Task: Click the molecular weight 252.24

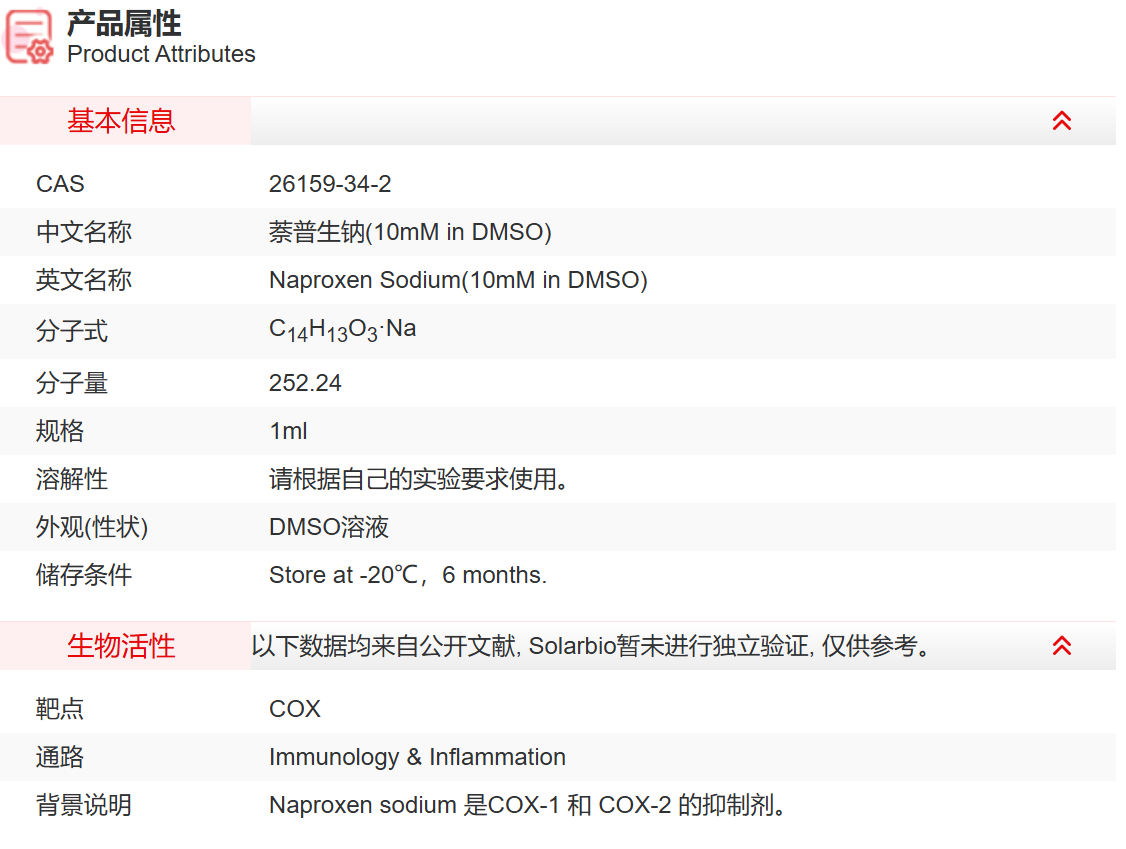Action: [305, 383]
